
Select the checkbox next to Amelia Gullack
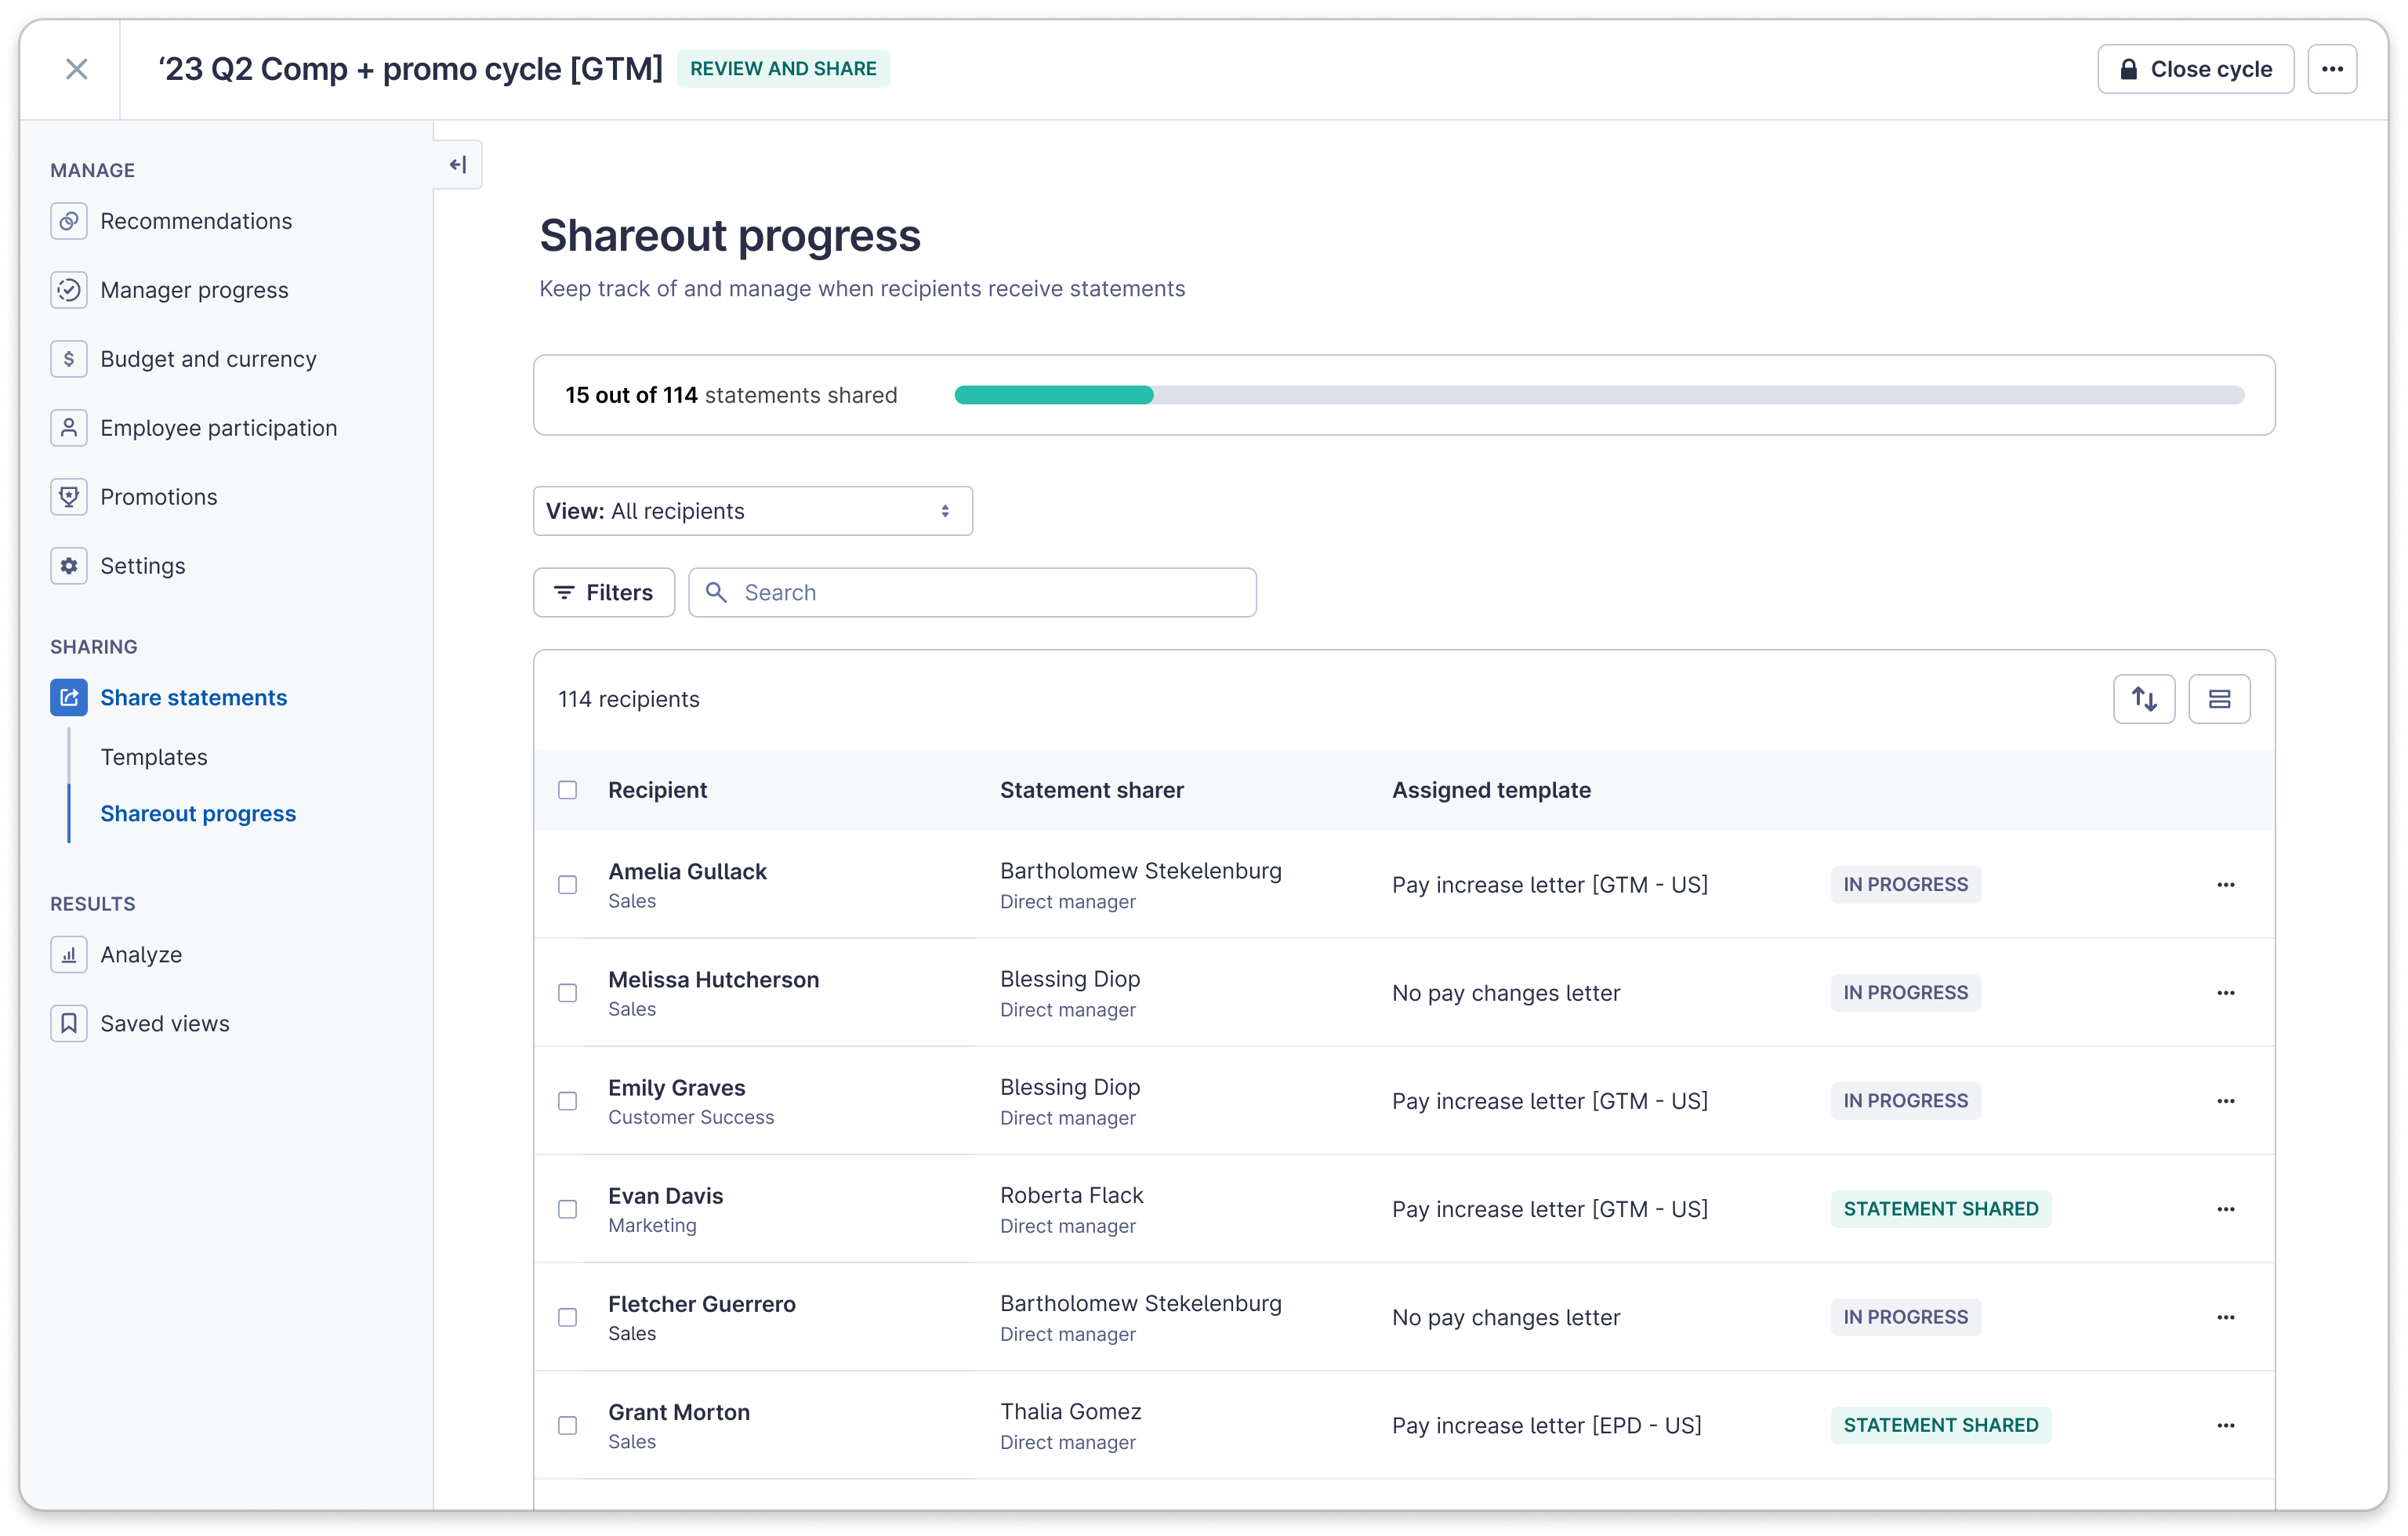(568, 885)
